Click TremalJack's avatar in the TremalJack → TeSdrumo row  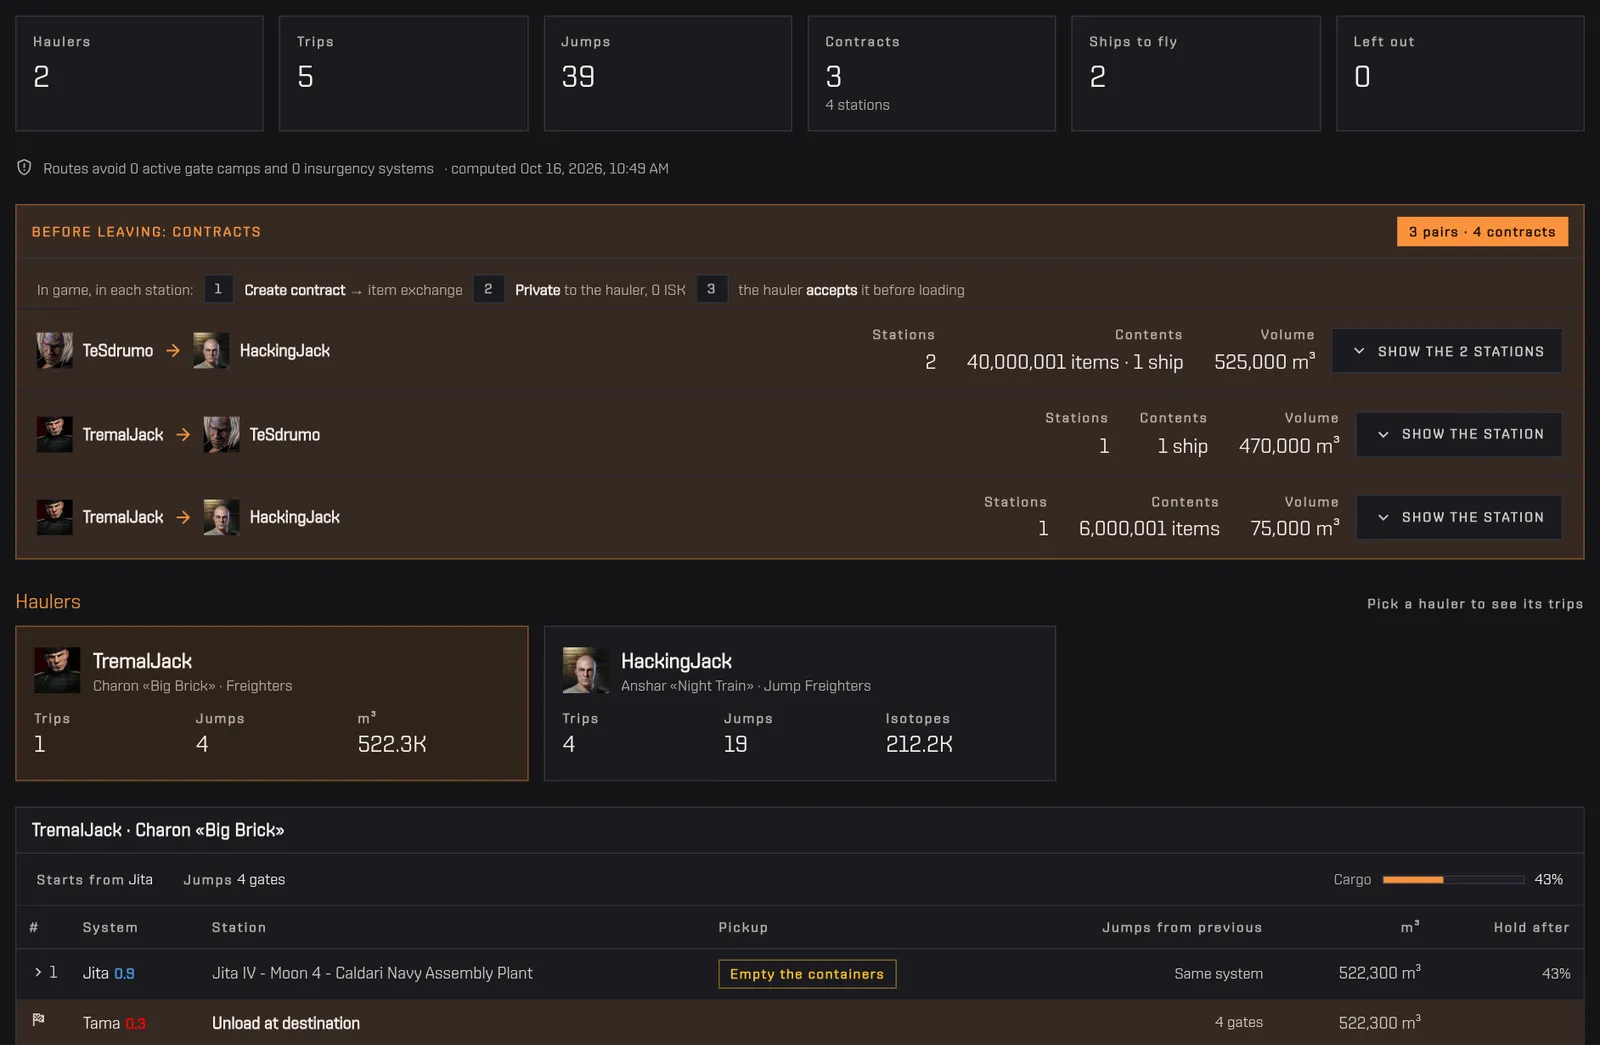point(55,435)
